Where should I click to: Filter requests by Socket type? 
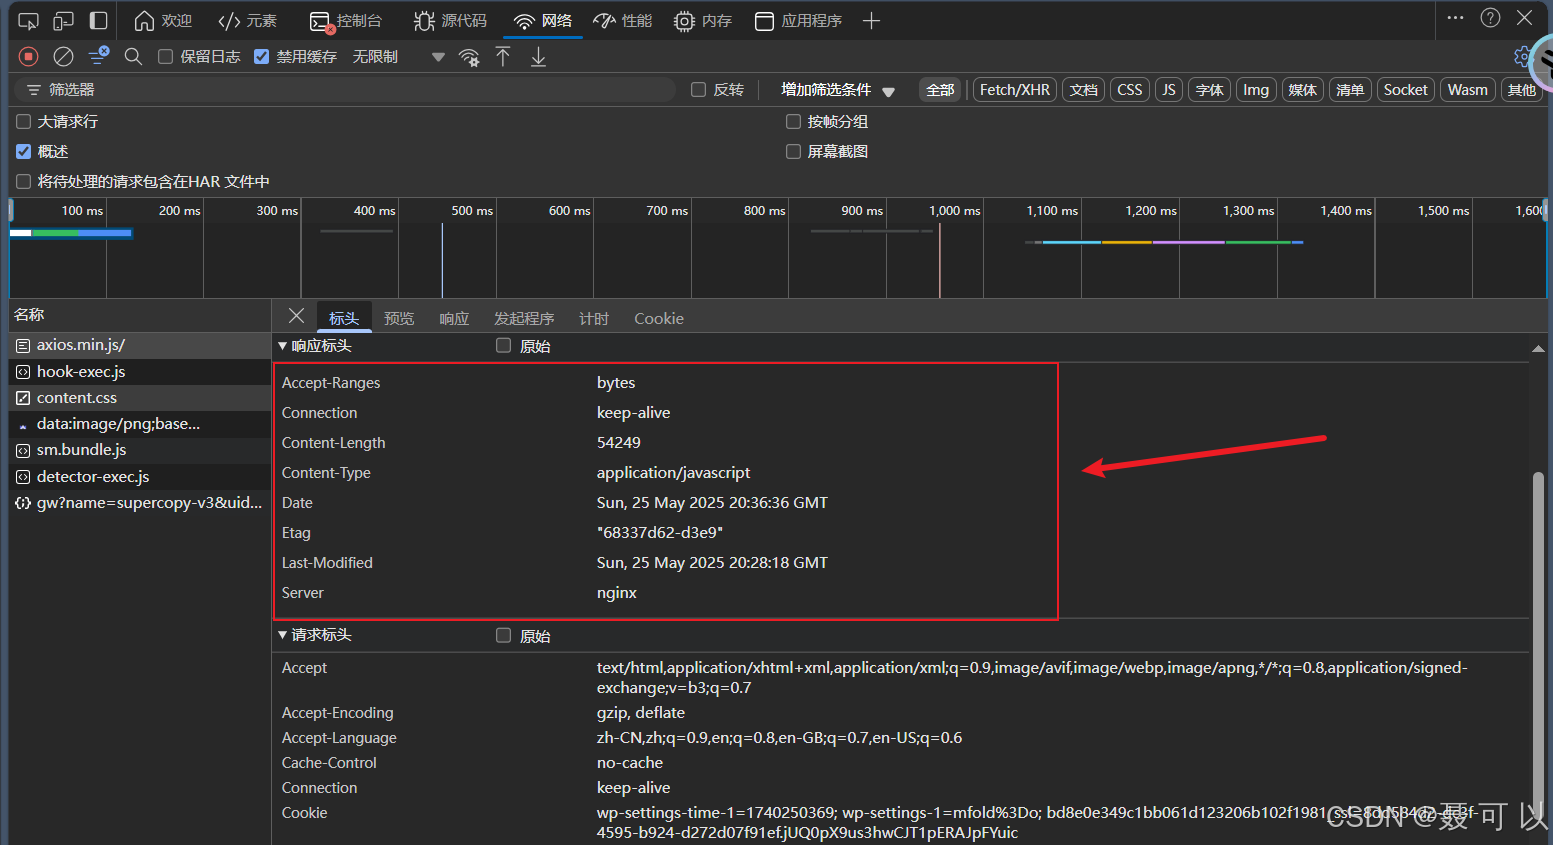pyautogui.click(x=1405, y=90)
